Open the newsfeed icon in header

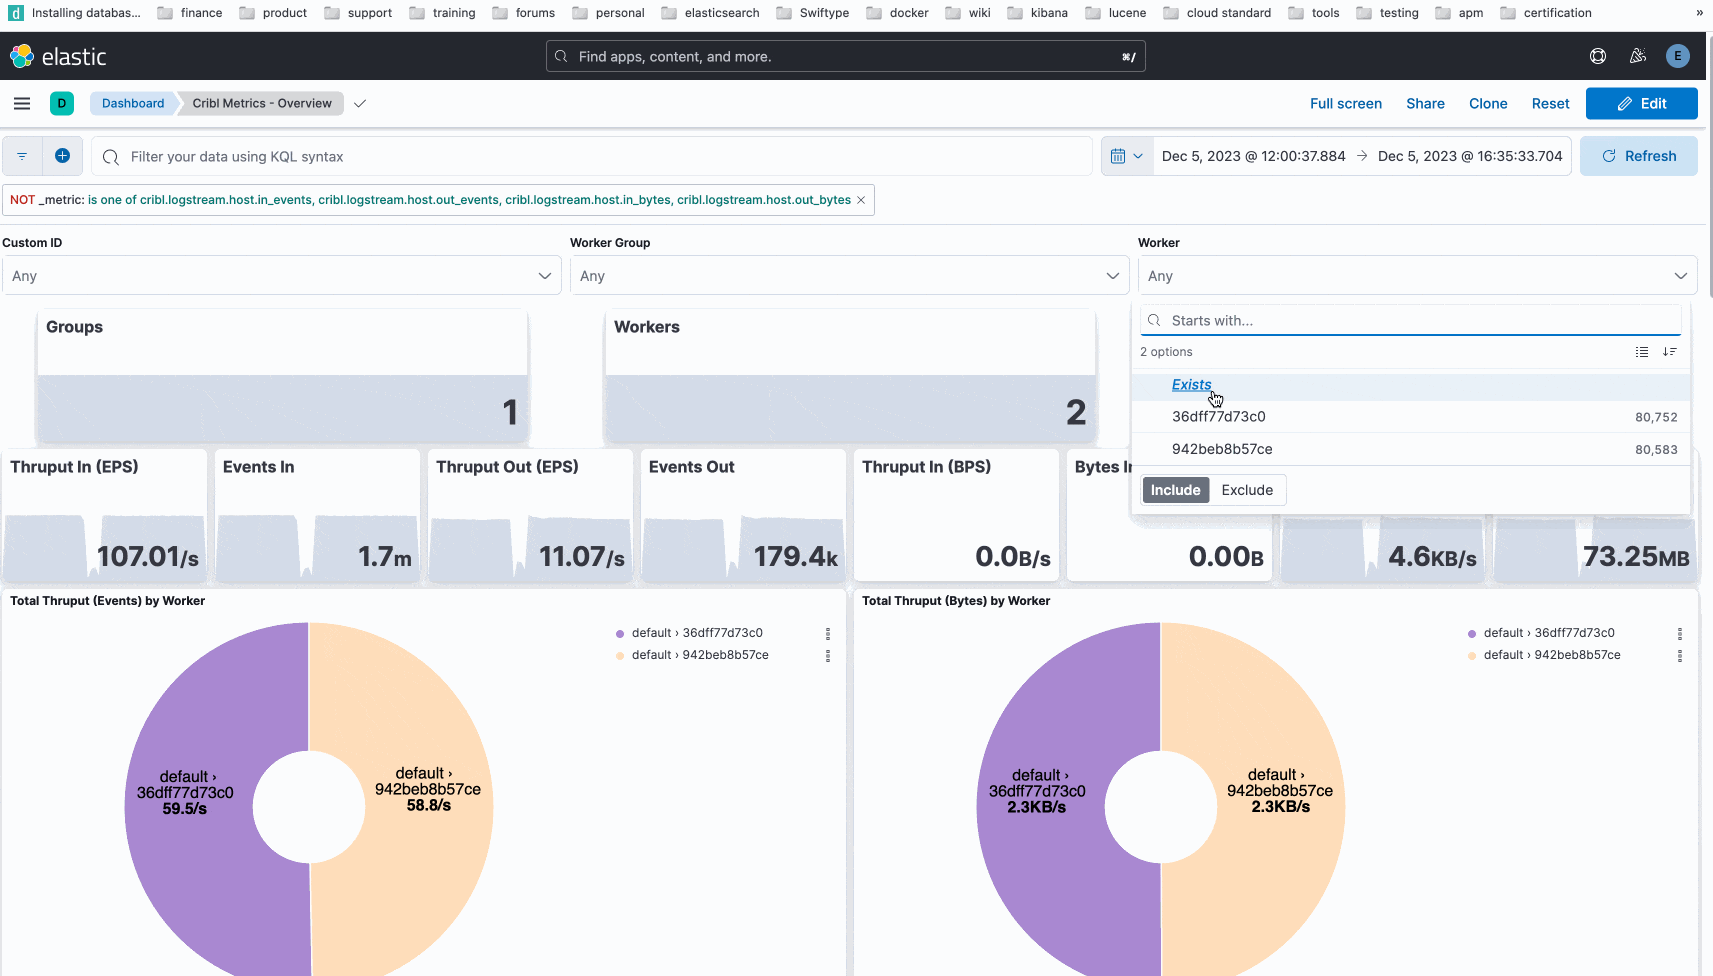pos(1638,56)
